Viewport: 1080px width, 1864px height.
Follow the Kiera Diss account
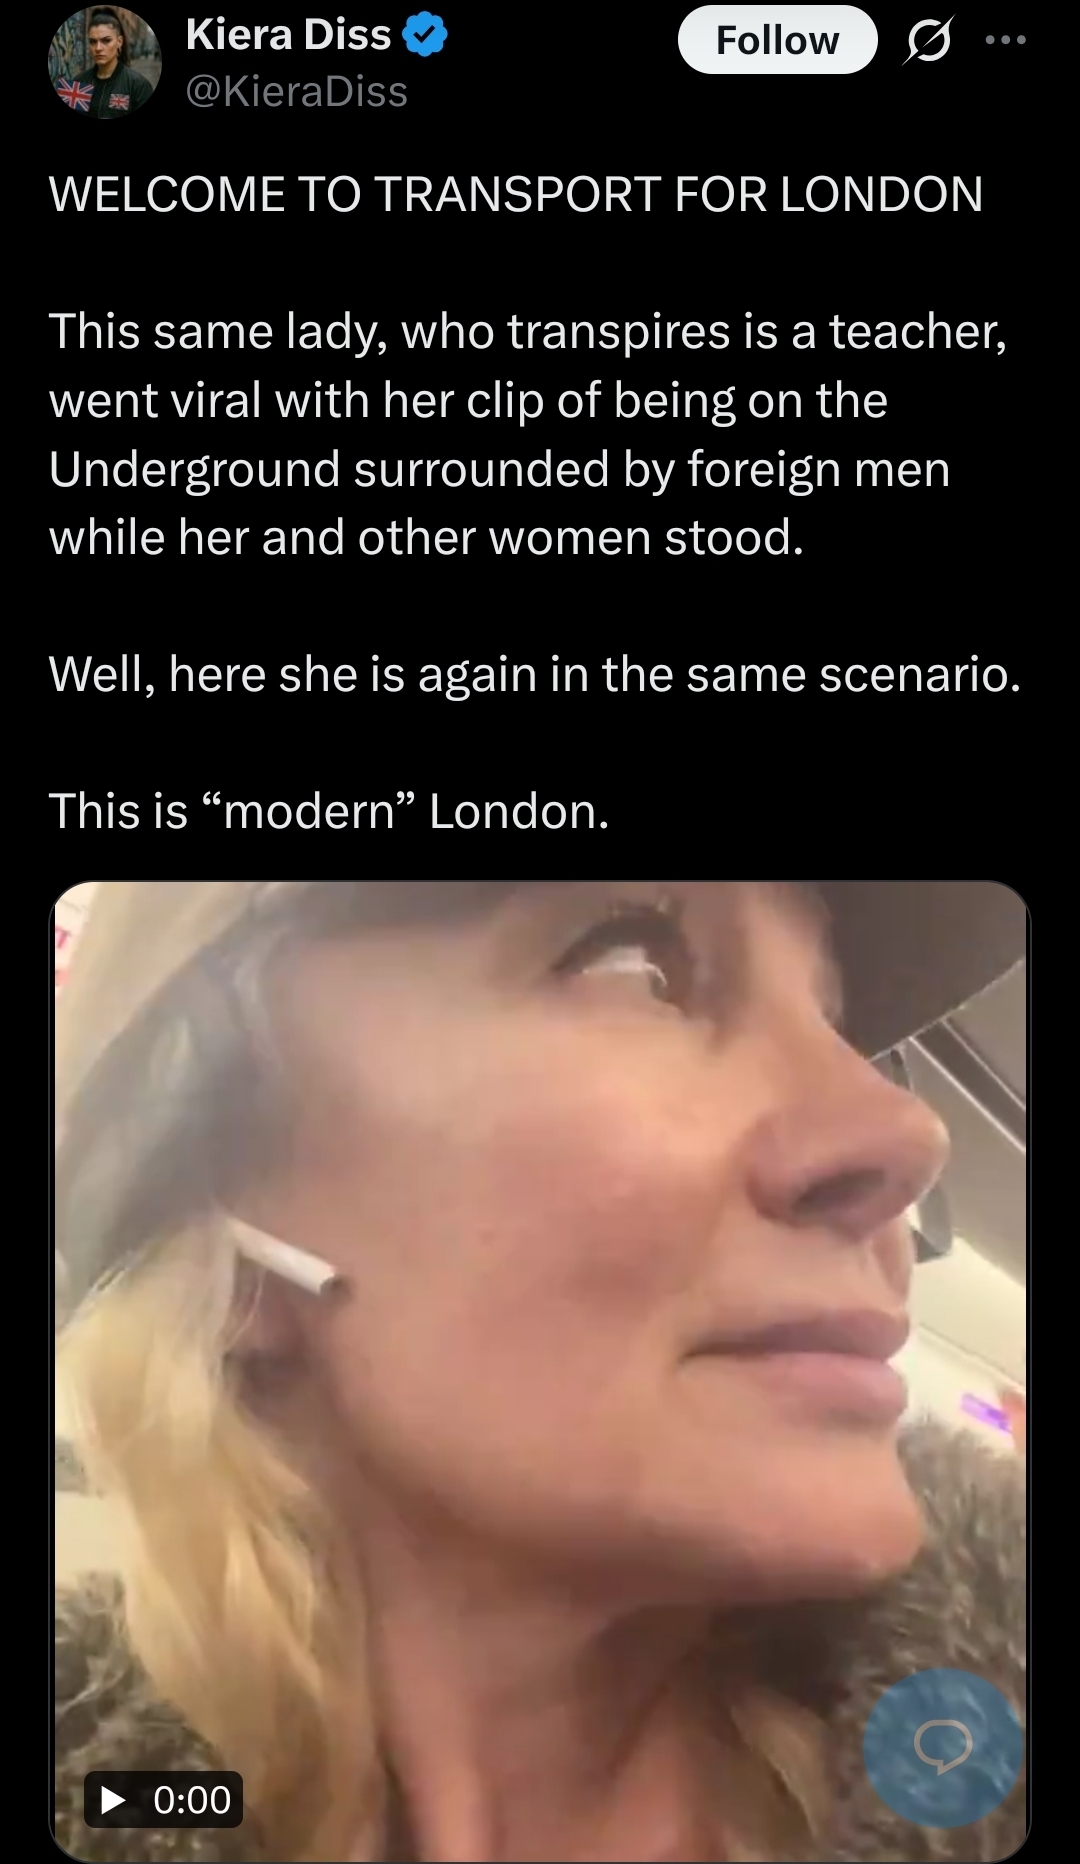click(x=777, y=40)
